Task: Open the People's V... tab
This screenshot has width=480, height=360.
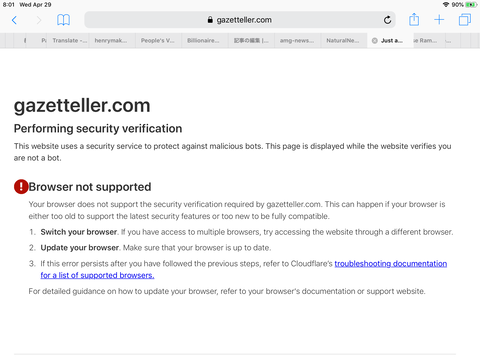Action: (158, 41)
